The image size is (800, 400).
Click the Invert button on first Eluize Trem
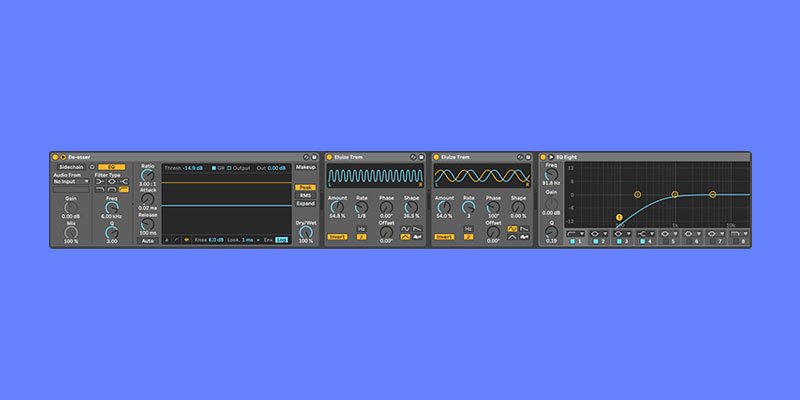[337, 237]
